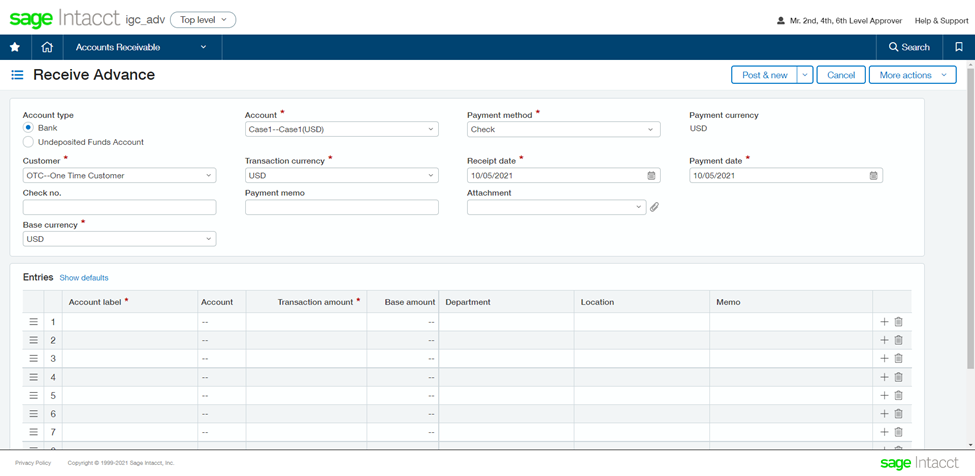Screen dimensions: 975x476
Task: Go to the home page icon
Action: pyautogui.click(x=47, y=47)
